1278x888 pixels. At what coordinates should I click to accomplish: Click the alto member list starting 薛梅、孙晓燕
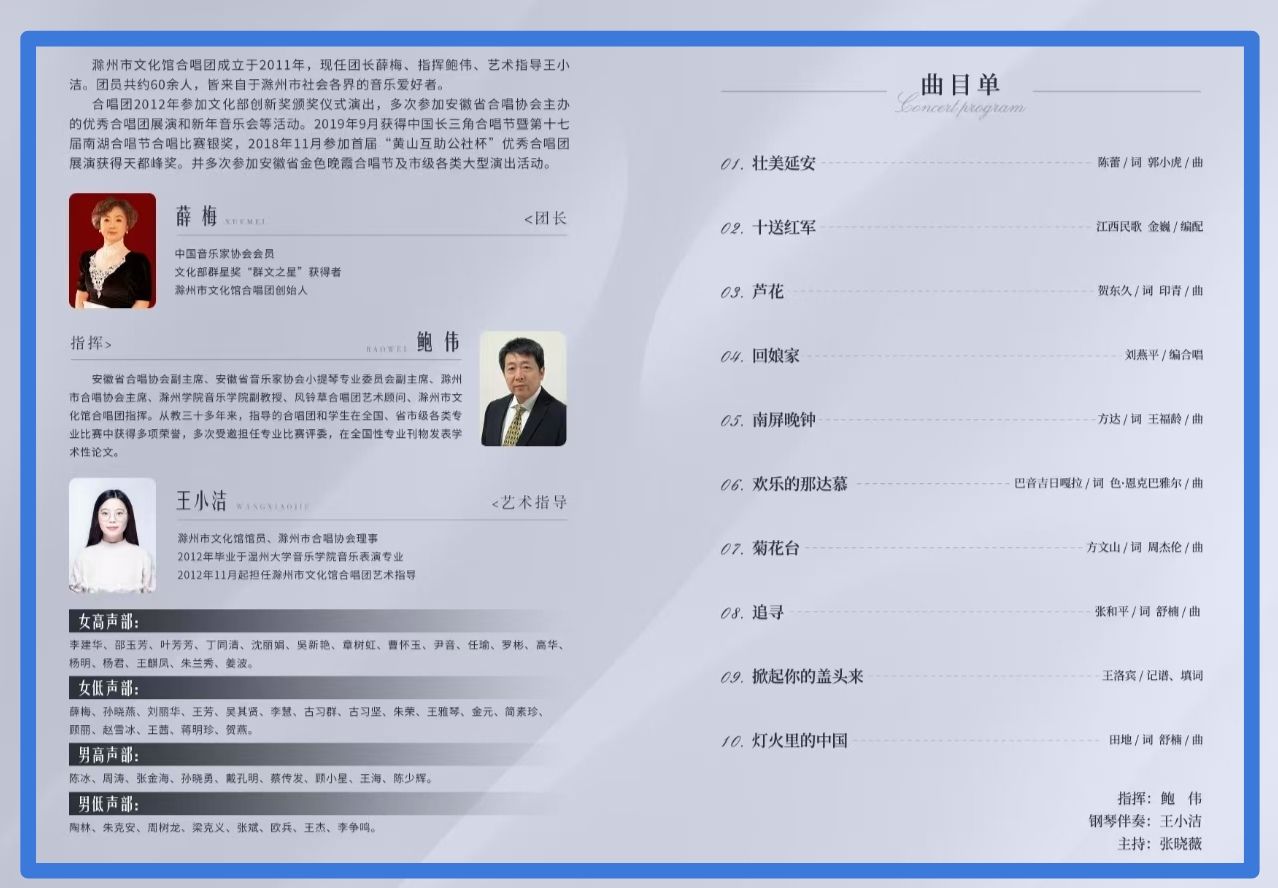click(x=306, y=721)
